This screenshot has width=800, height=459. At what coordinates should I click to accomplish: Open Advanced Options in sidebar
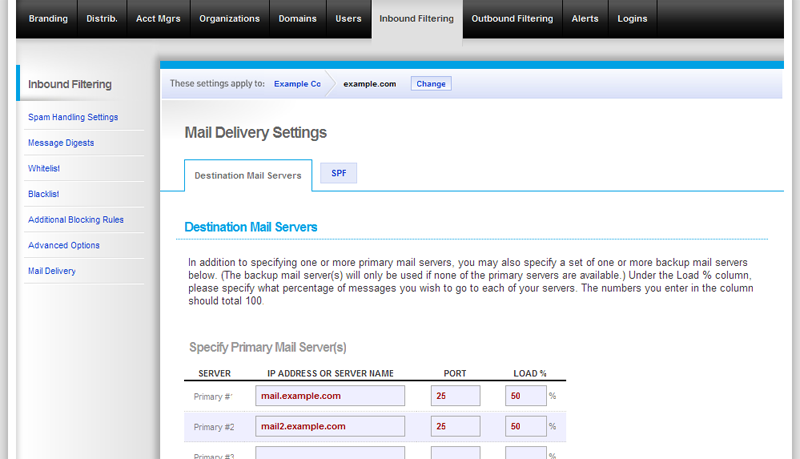click(64, 245)
